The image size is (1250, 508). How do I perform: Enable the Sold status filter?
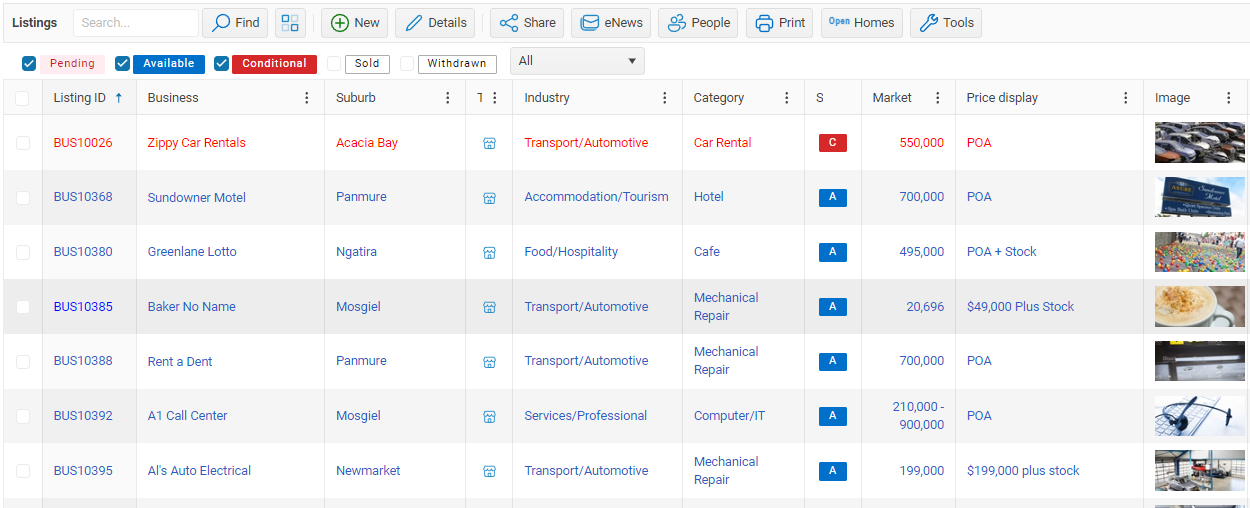coord(334,64)
